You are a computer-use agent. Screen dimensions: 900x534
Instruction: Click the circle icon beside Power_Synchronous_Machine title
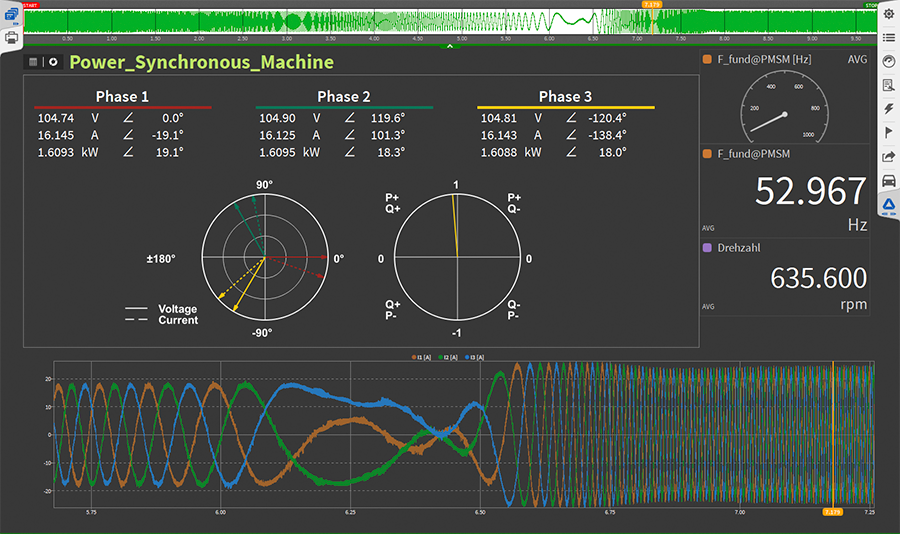coord(52,62)
